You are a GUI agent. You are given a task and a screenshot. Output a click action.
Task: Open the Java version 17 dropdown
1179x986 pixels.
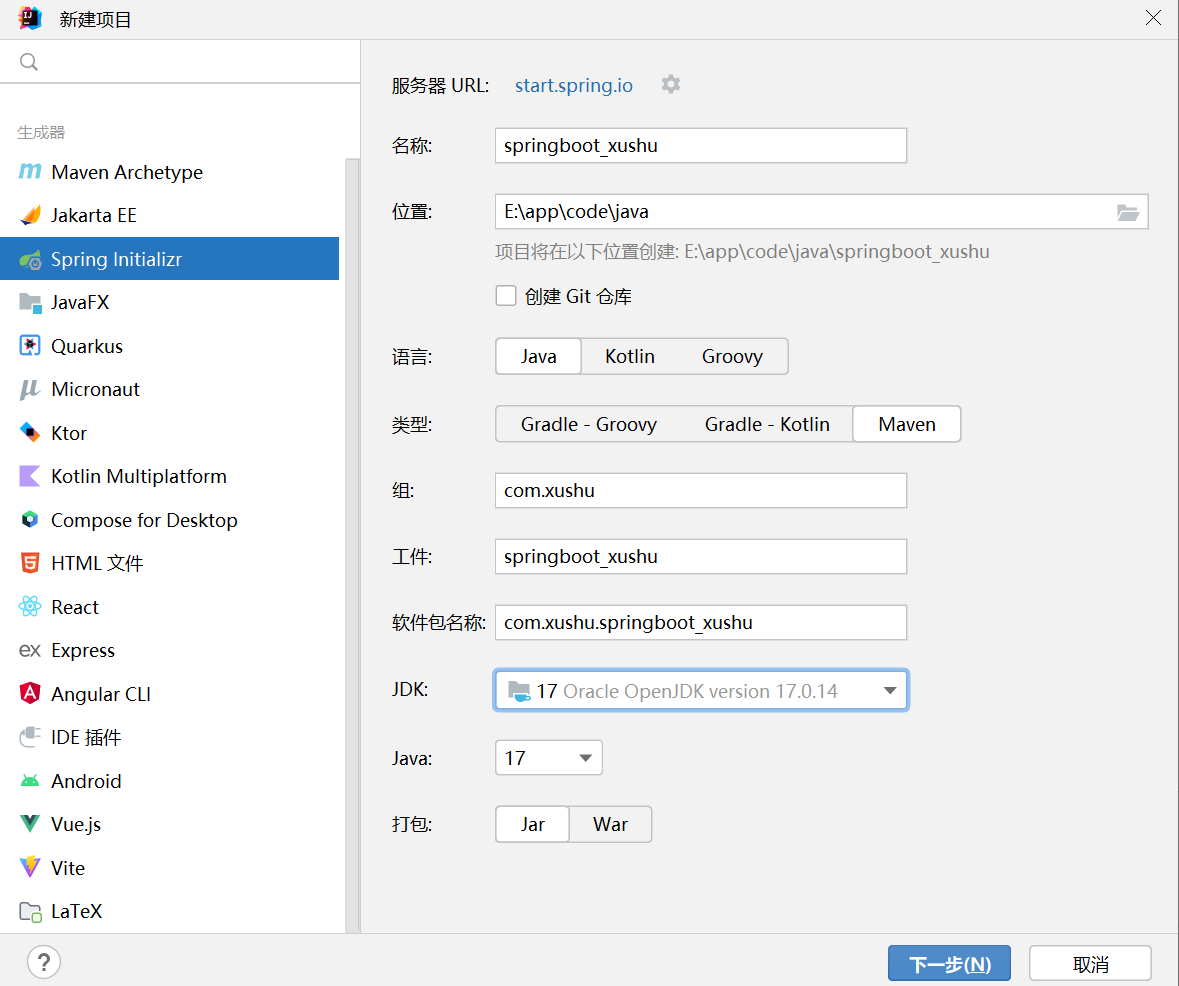(x=549, y=757)
